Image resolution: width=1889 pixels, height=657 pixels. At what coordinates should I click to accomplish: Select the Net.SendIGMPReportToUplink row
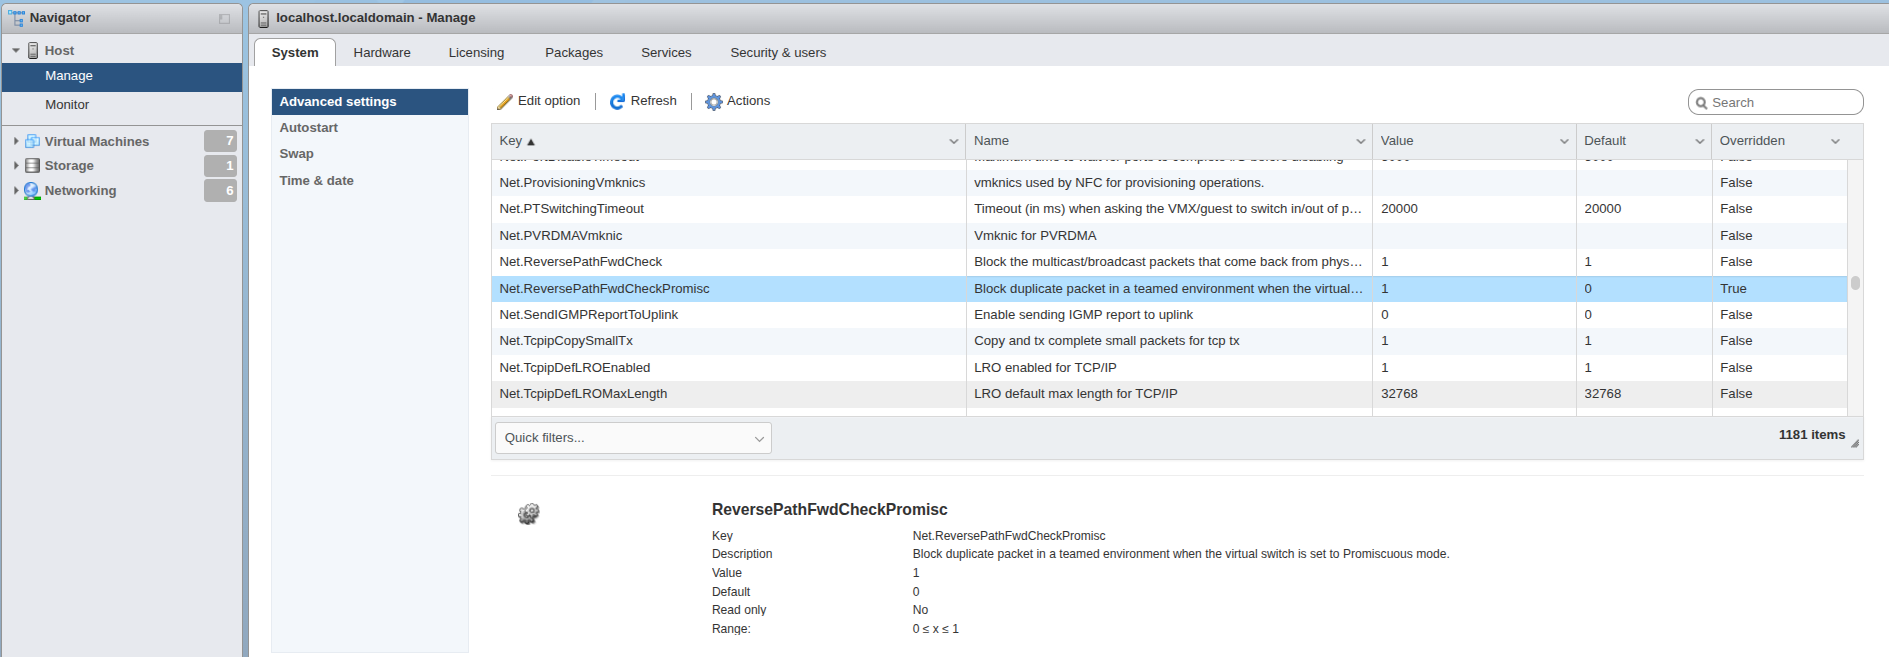(x=589, y=315)
